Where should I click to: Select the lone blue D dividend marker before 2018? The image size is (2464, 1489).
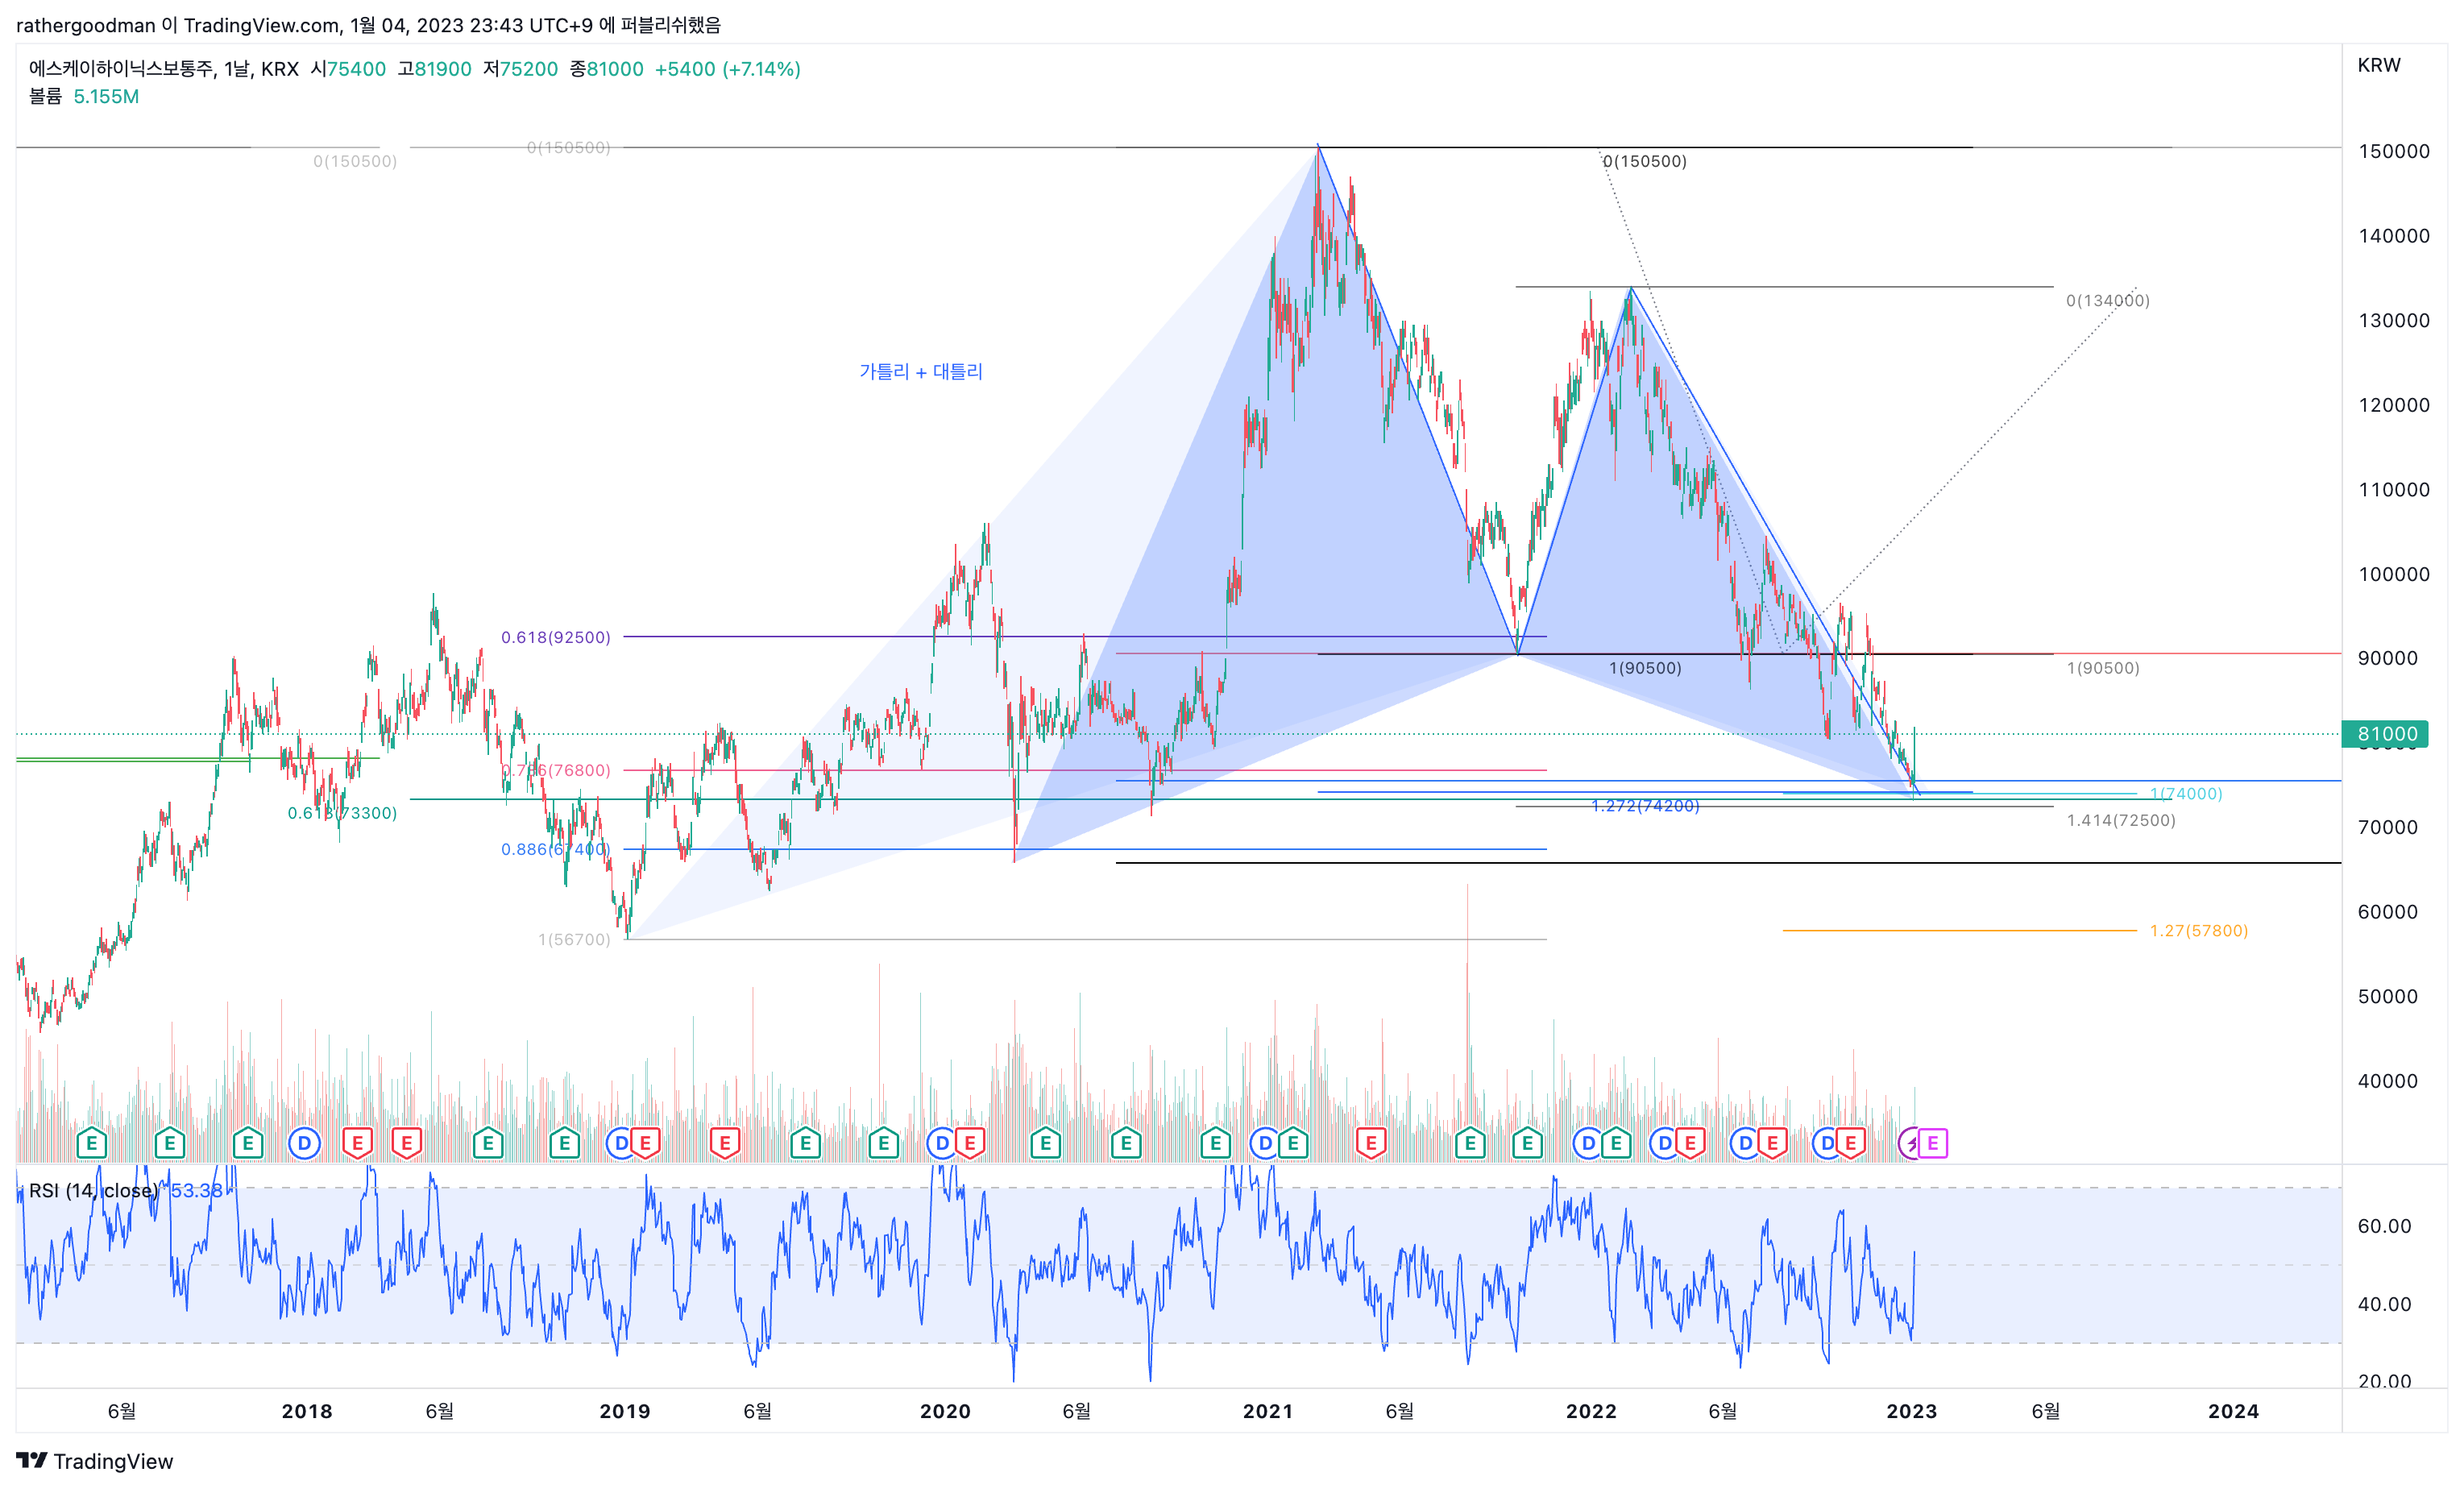304,1143
